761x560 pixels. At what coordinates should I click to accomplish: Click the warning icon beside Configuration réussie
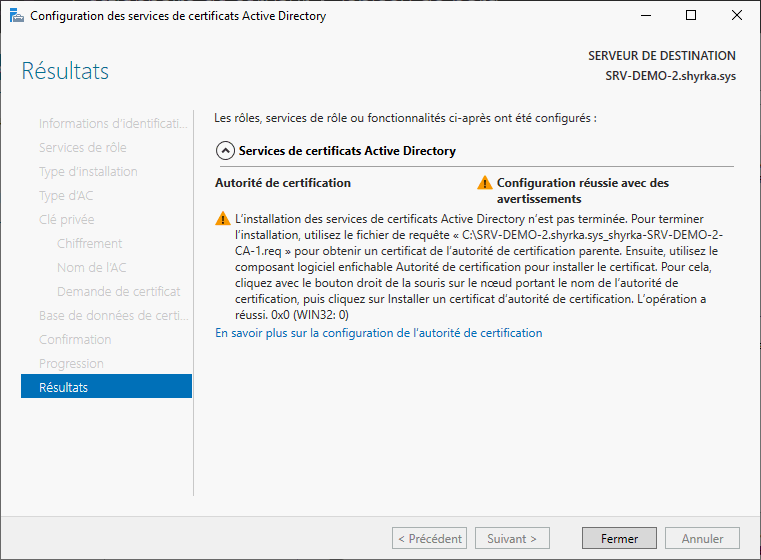[485, 183]
